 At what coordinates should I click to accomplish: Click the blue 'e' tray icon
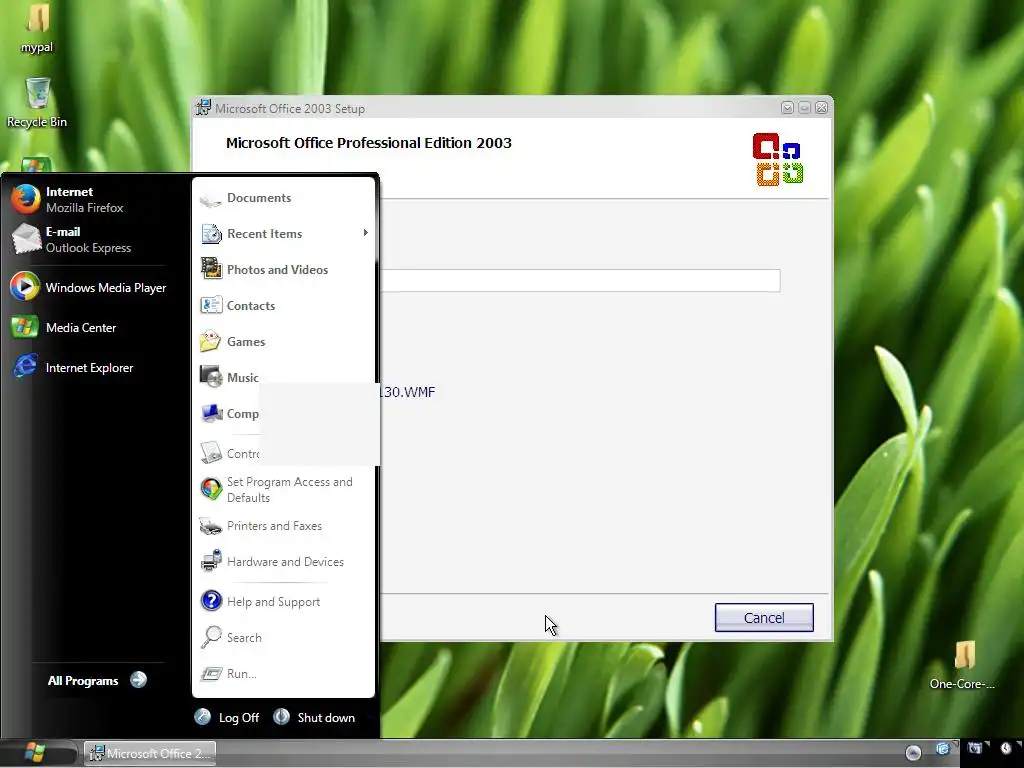[943, 750]
